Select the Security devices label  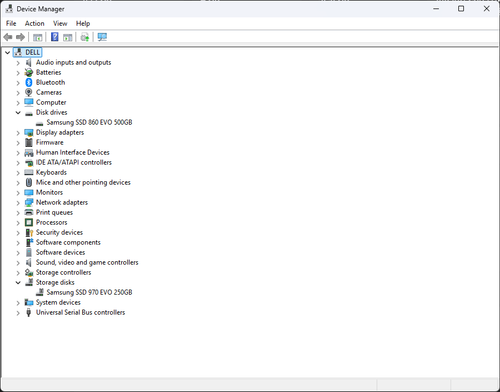click(x=59, y=232)
